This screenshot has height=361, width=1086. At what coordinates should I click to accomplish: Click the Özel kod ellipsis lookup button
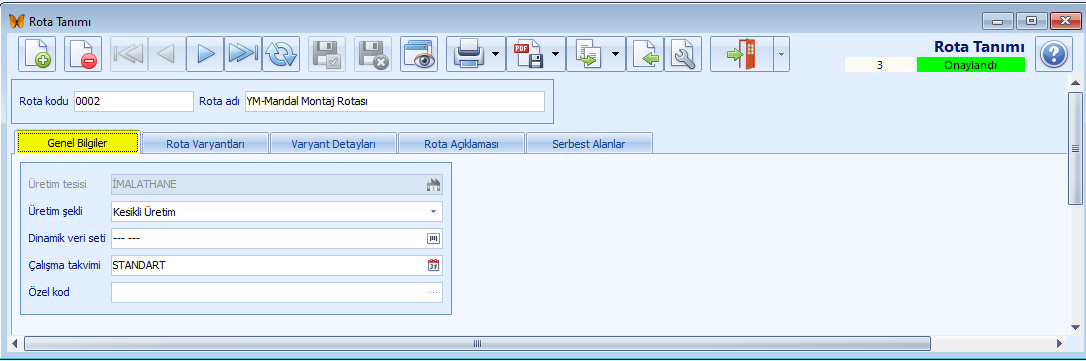[434, 292]
